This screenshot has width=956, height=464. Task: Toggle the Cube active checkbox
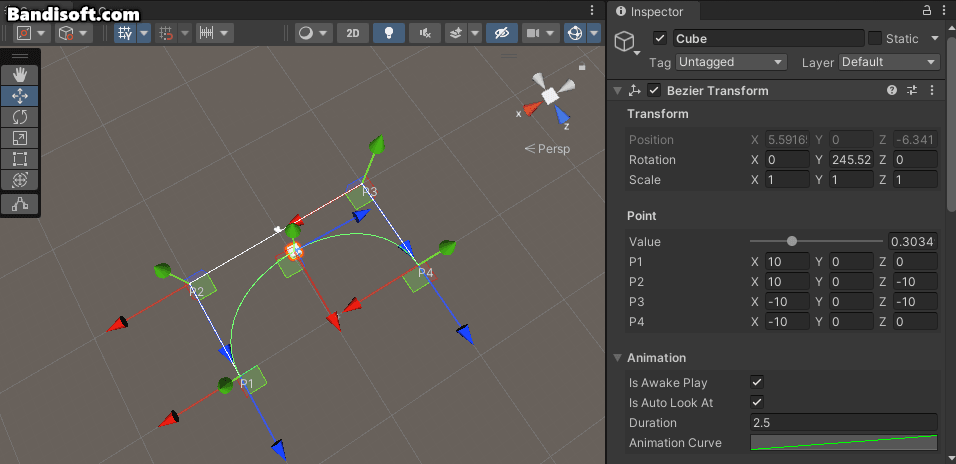pyautogui.click(x=660, y=38)
